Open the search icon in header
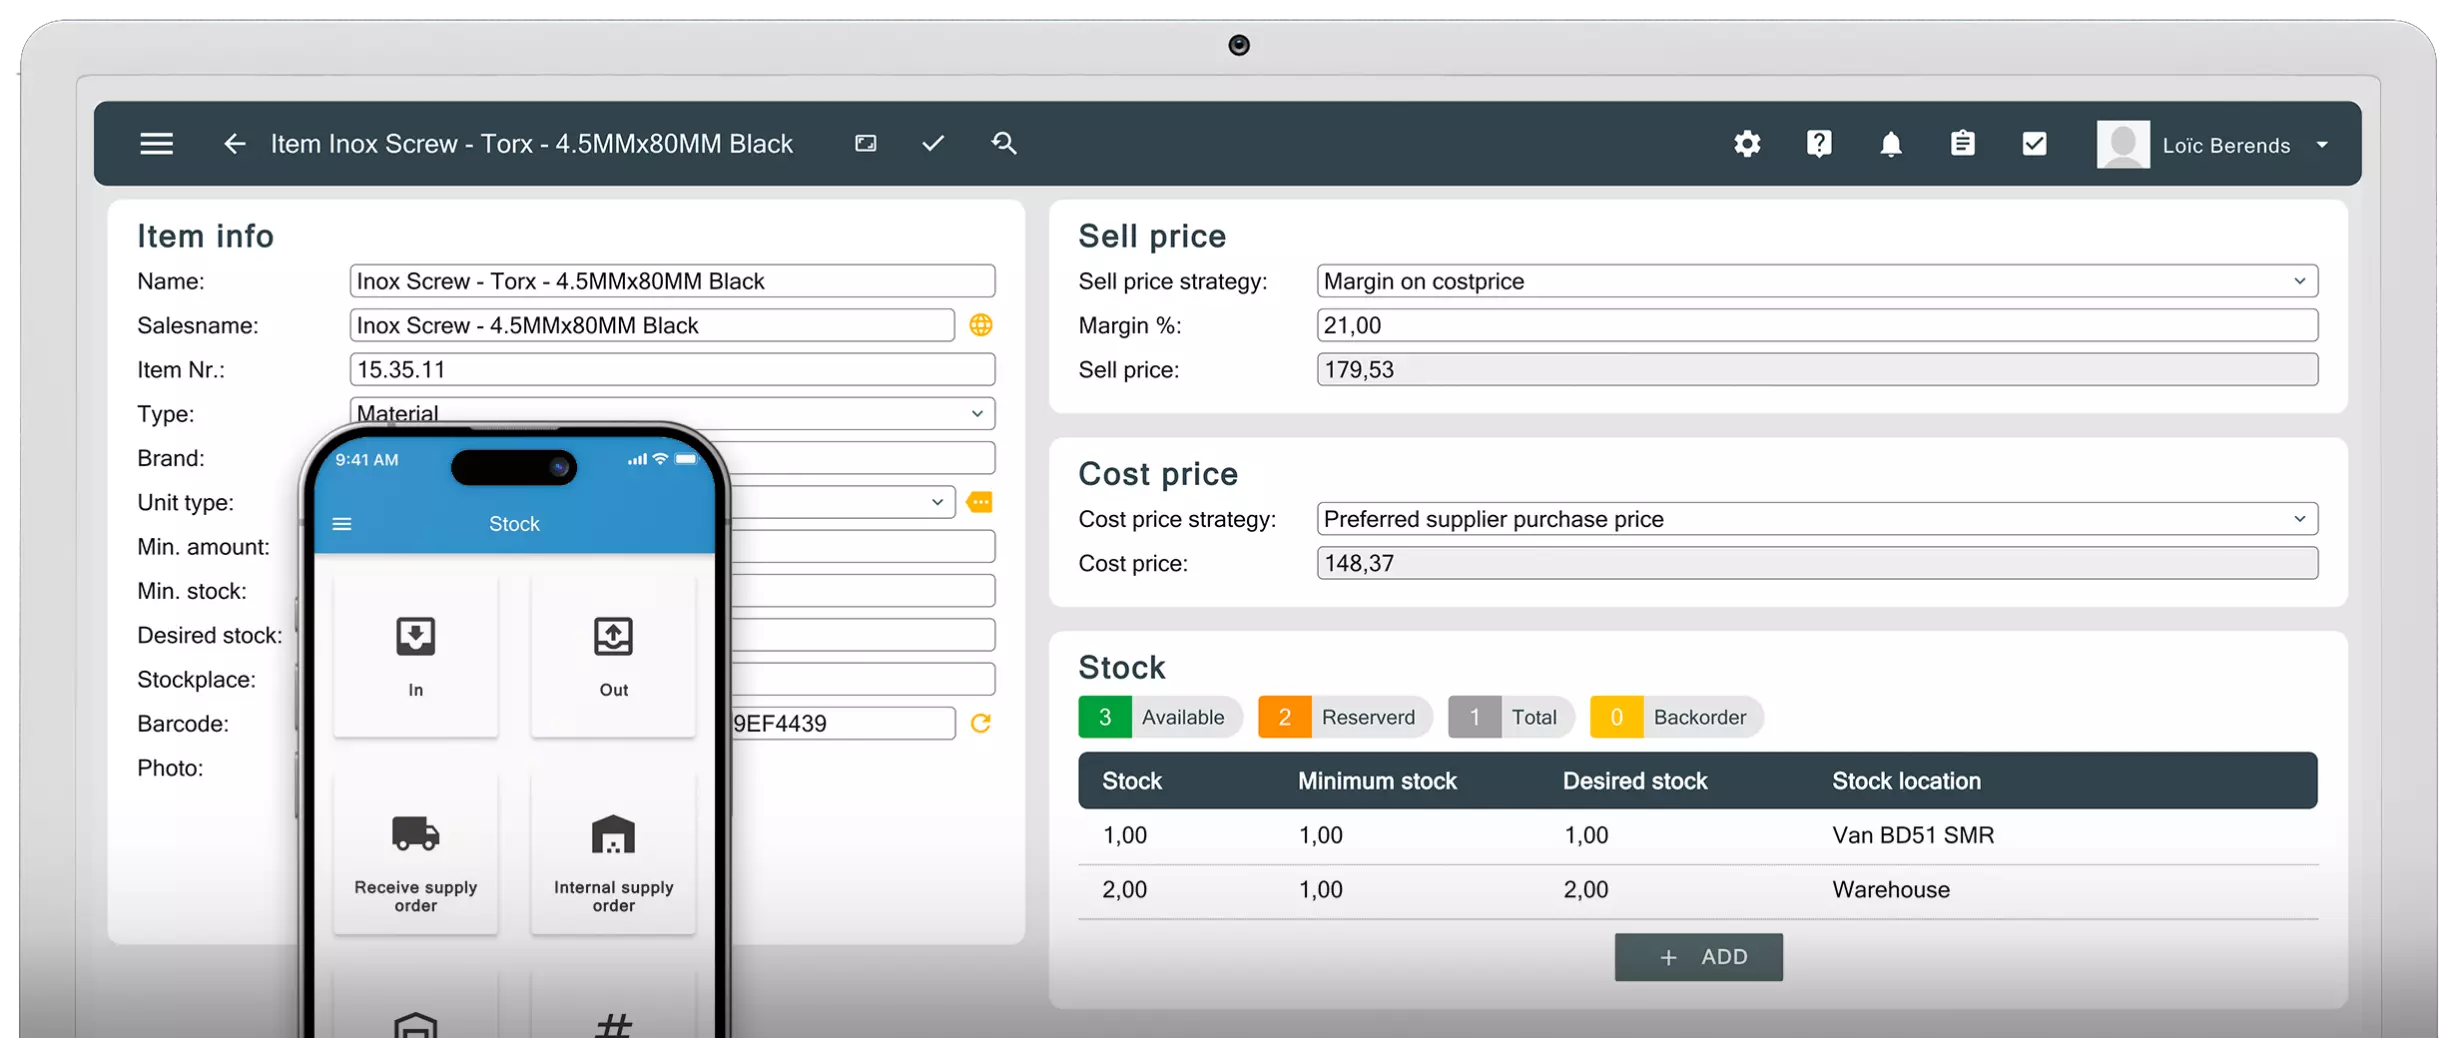Image resolution: width=2456 pixels, height=1038 pixels. pos(1004,144)
